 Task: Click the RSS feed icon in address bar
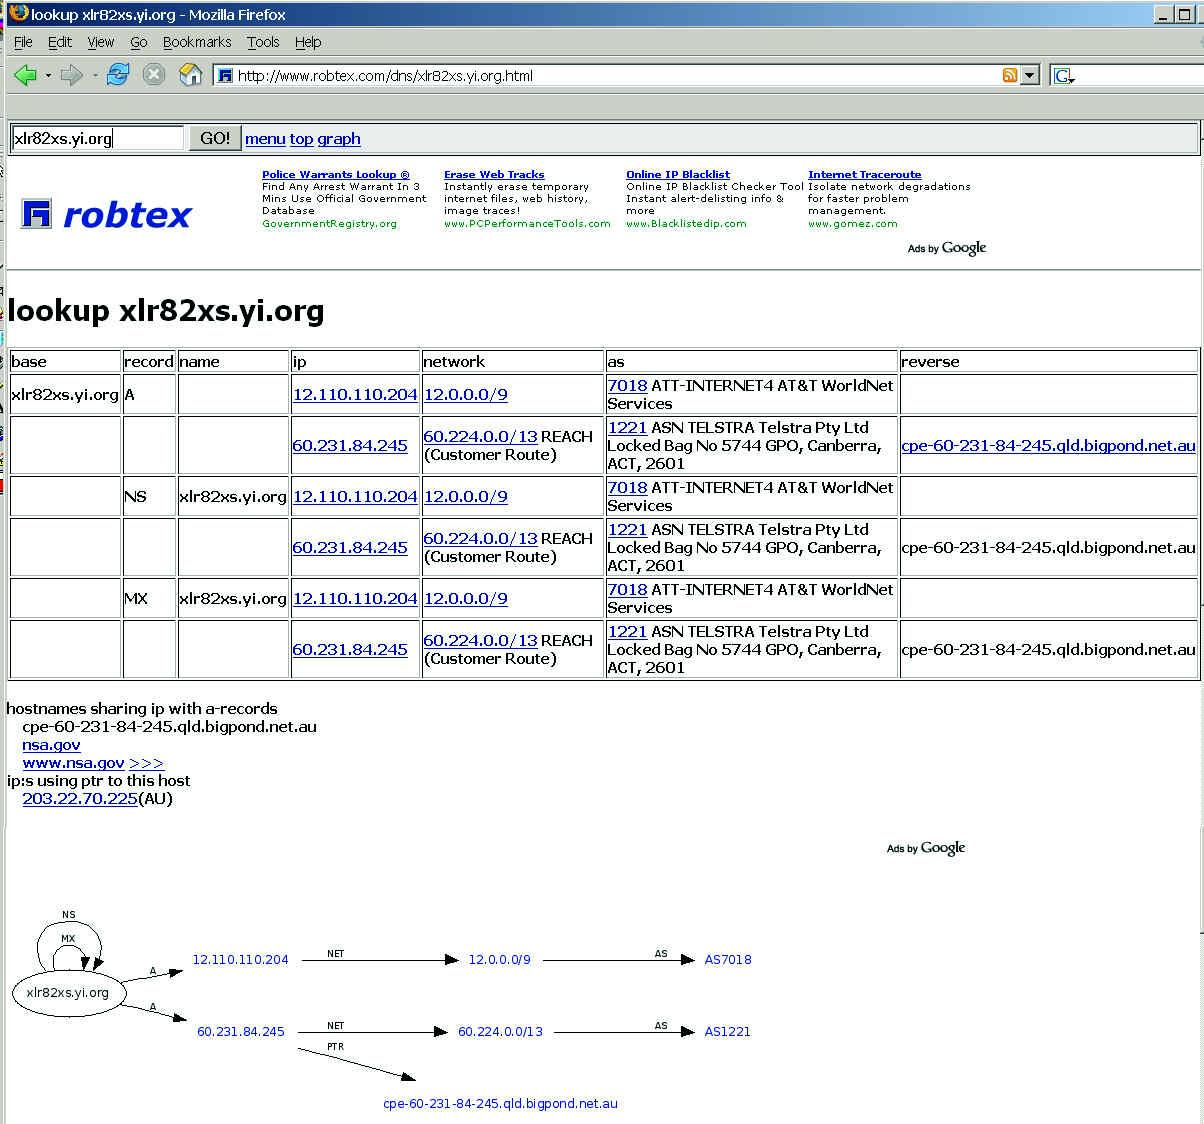tap(1010, 76)
